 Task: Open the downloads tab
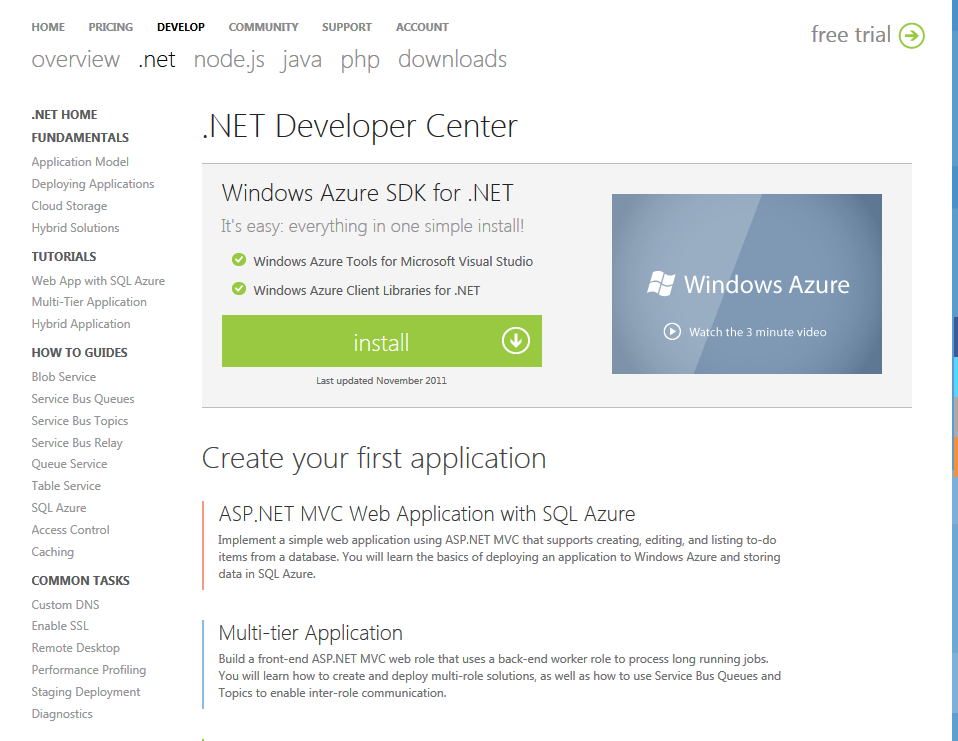click(x=453, y=60)
